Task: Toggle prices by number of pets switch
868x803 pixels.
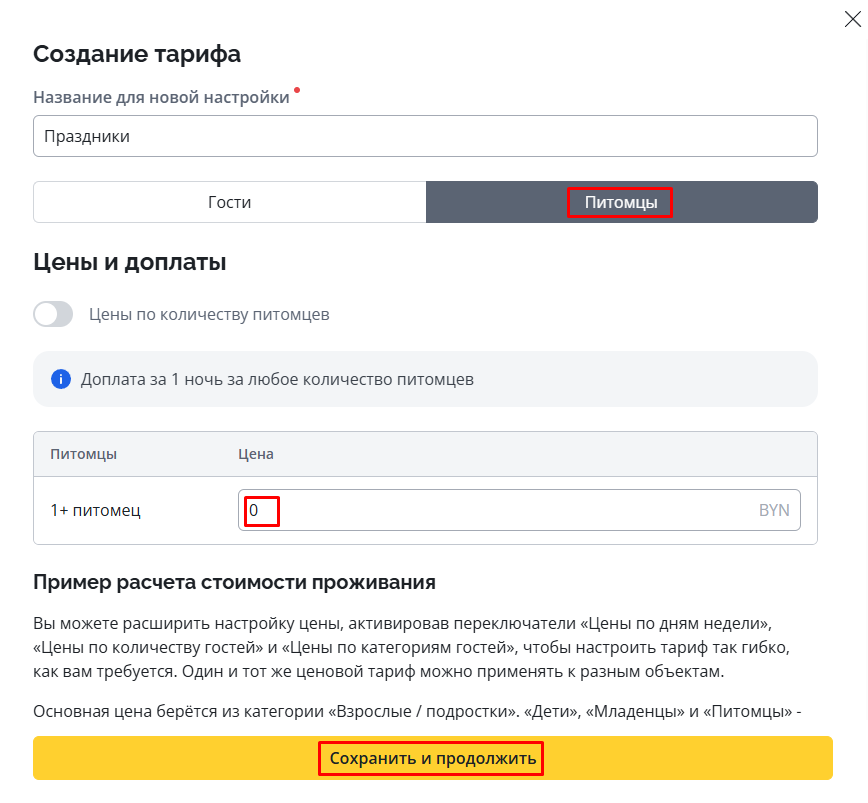Action: 54,314
